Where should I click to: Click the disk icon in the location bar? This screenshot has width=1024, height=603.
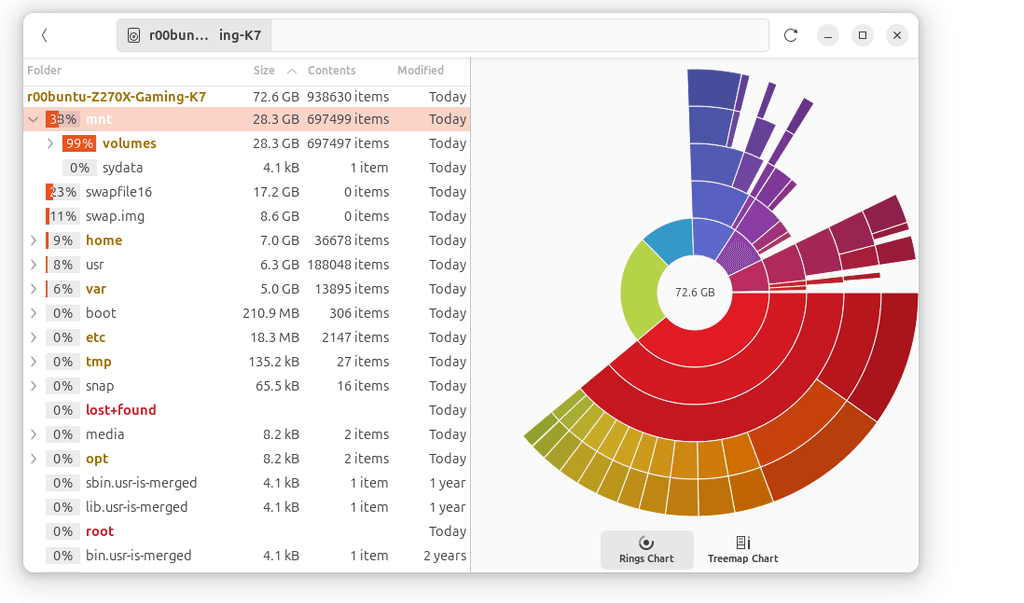pos(134,36)
